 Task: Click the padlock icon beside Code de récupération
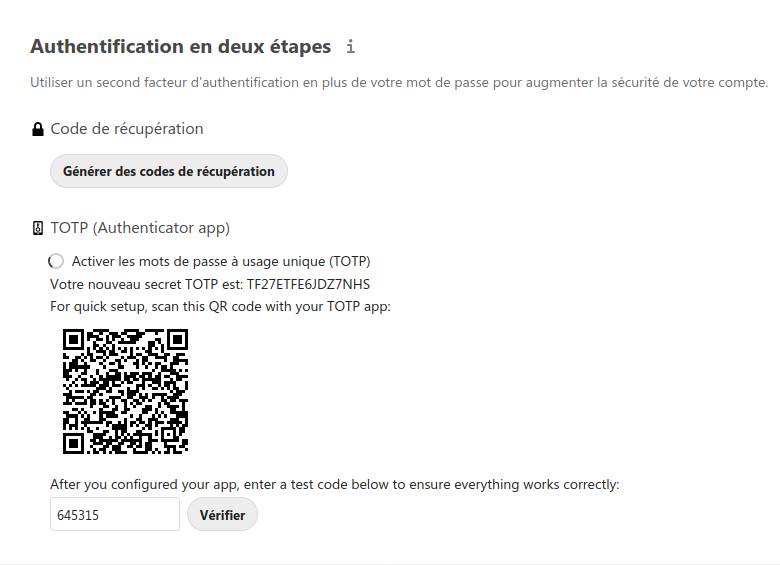pyautogui.click(x=38, y=129)
